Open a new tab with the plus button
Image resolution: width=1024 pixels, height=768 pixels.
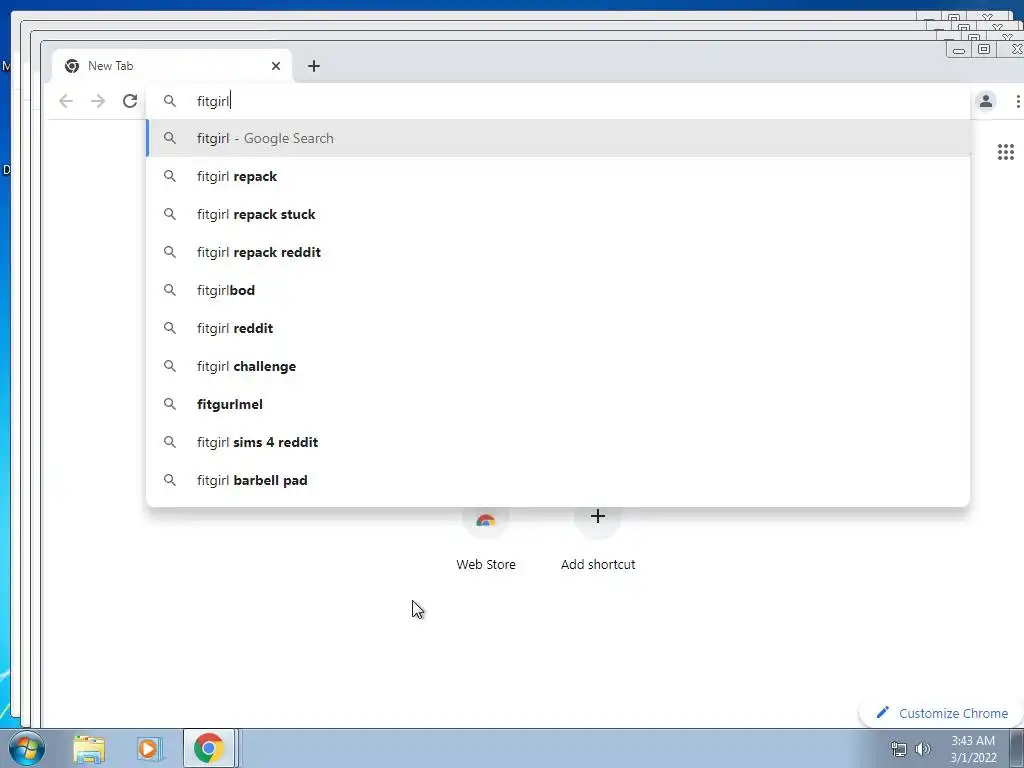[x=314, y=66]
